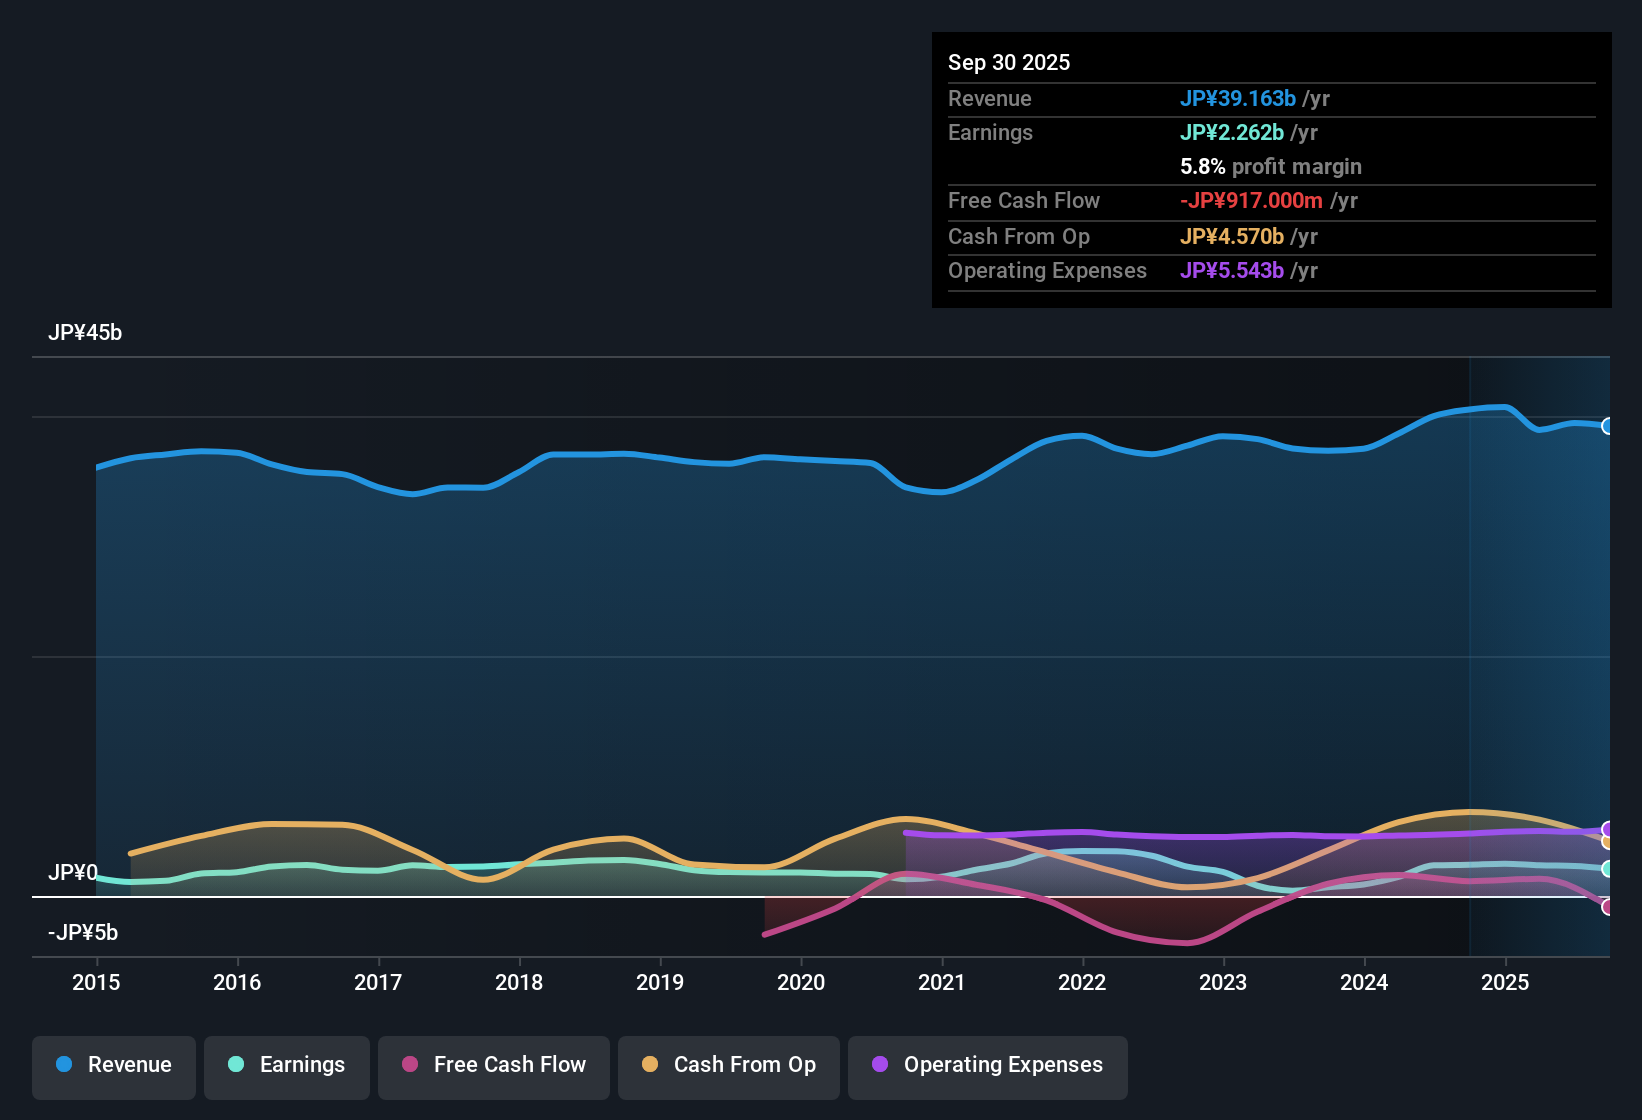The width and height of the screenshot is (1642, 1120).
Task: Click the 5.8% profit margin text
Action: point(1271,167)
